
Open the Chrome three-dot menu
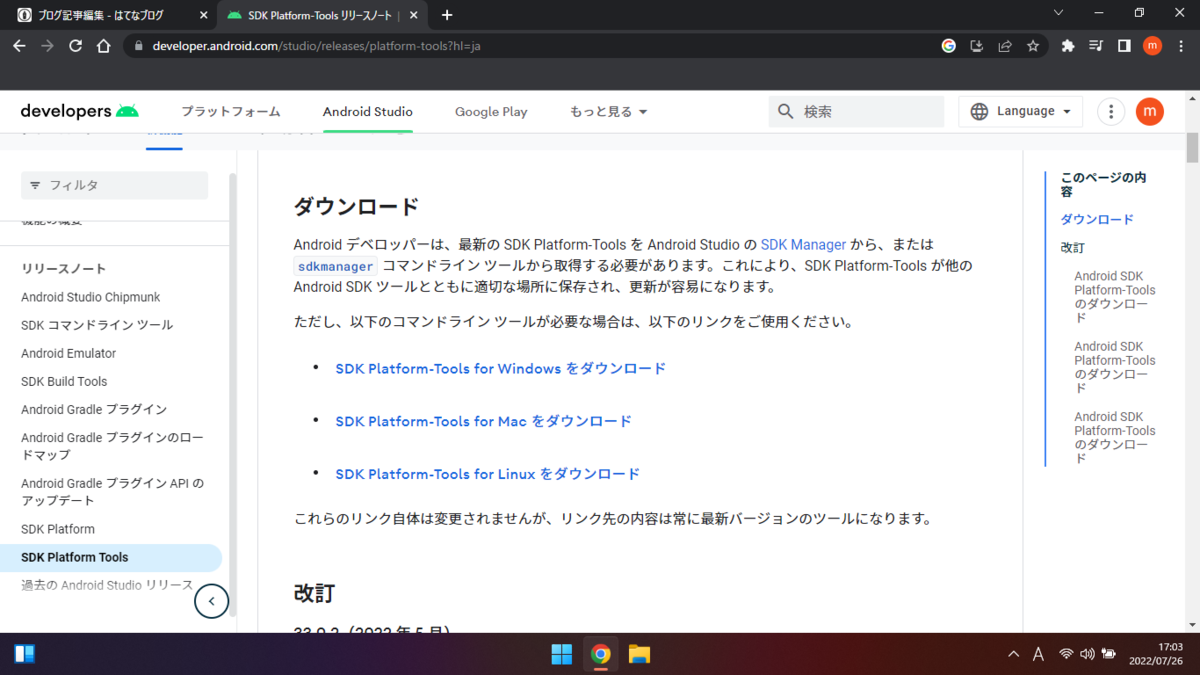click(1181, 46)
